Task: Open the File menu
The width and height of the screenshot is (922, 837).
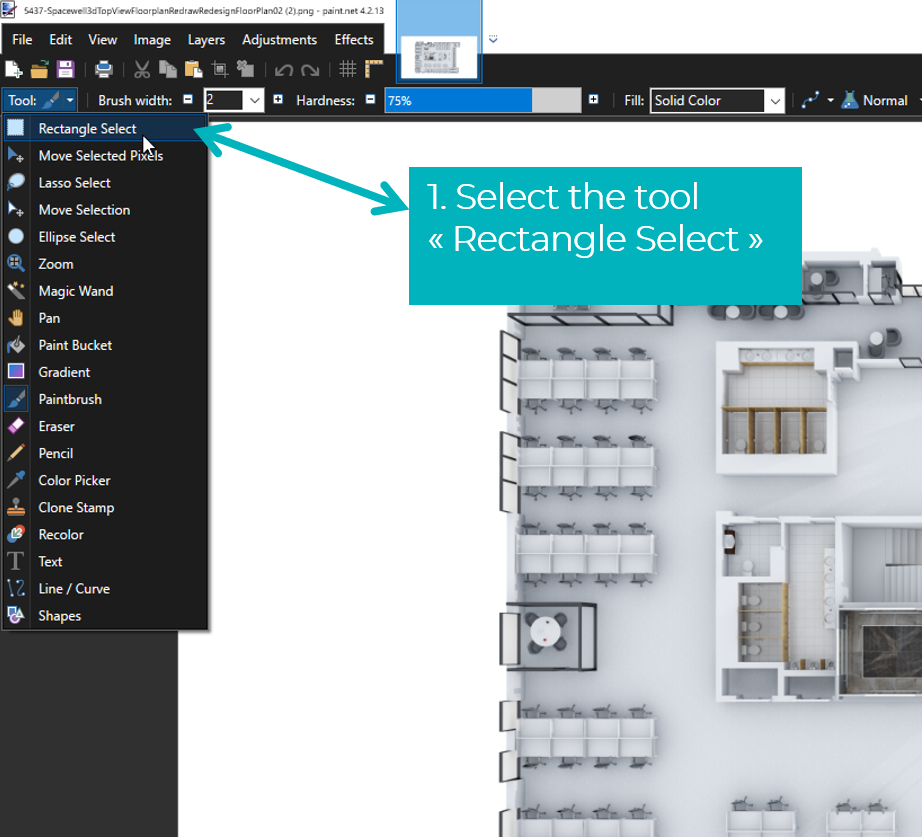Action: coord(22,39)
